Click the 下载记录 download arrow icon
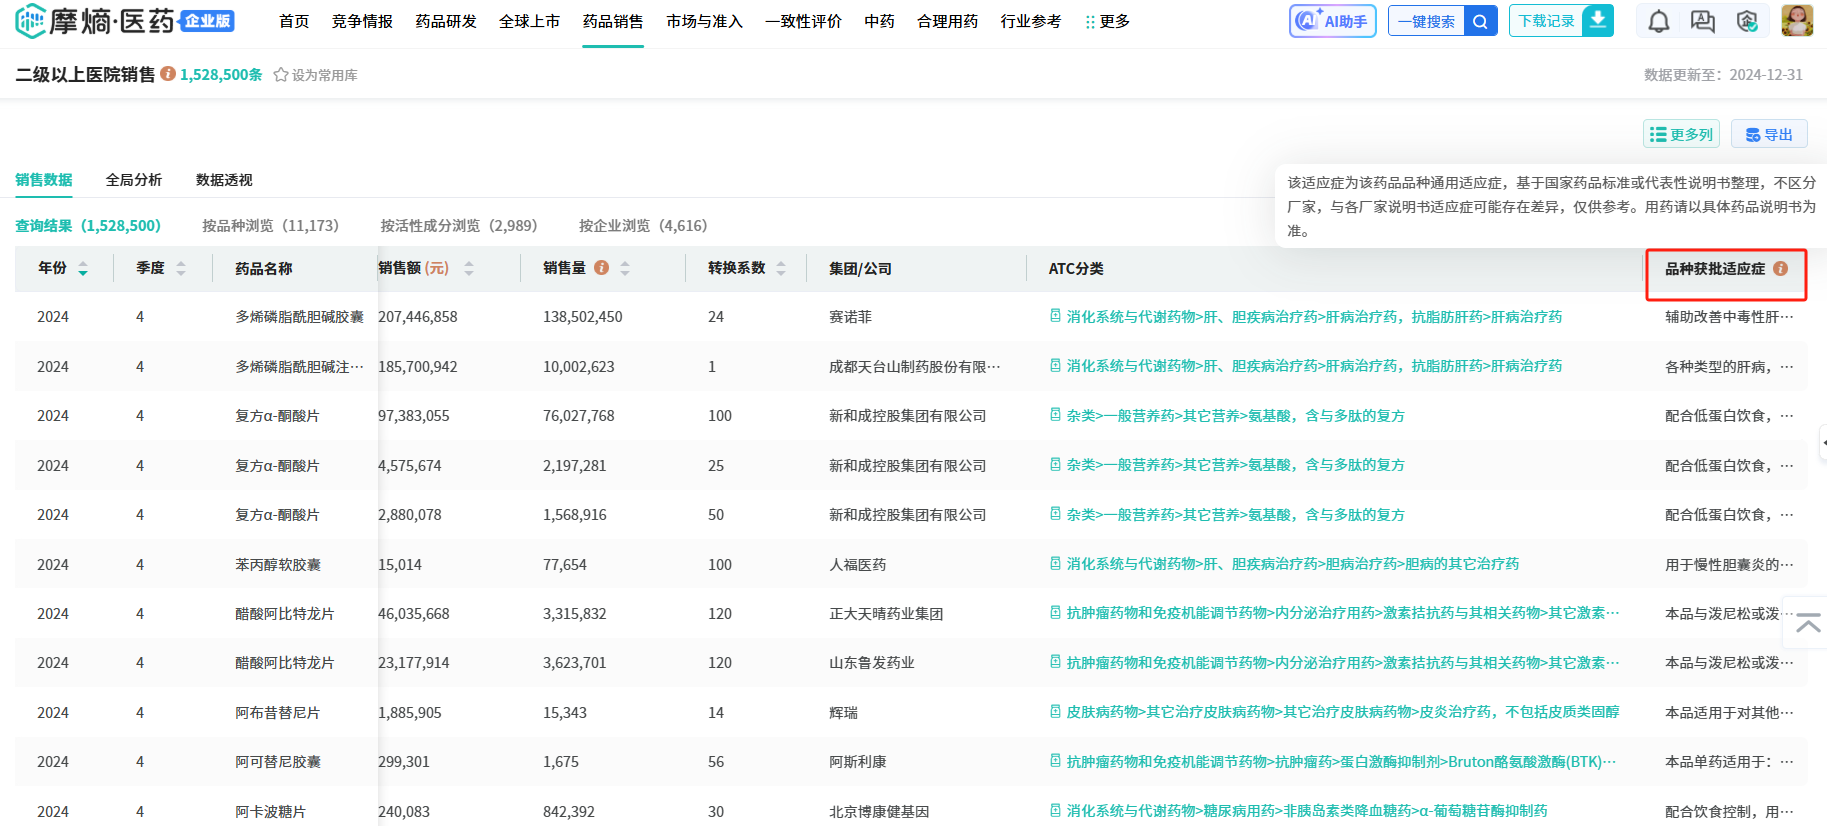 [x=1598, y=20]
